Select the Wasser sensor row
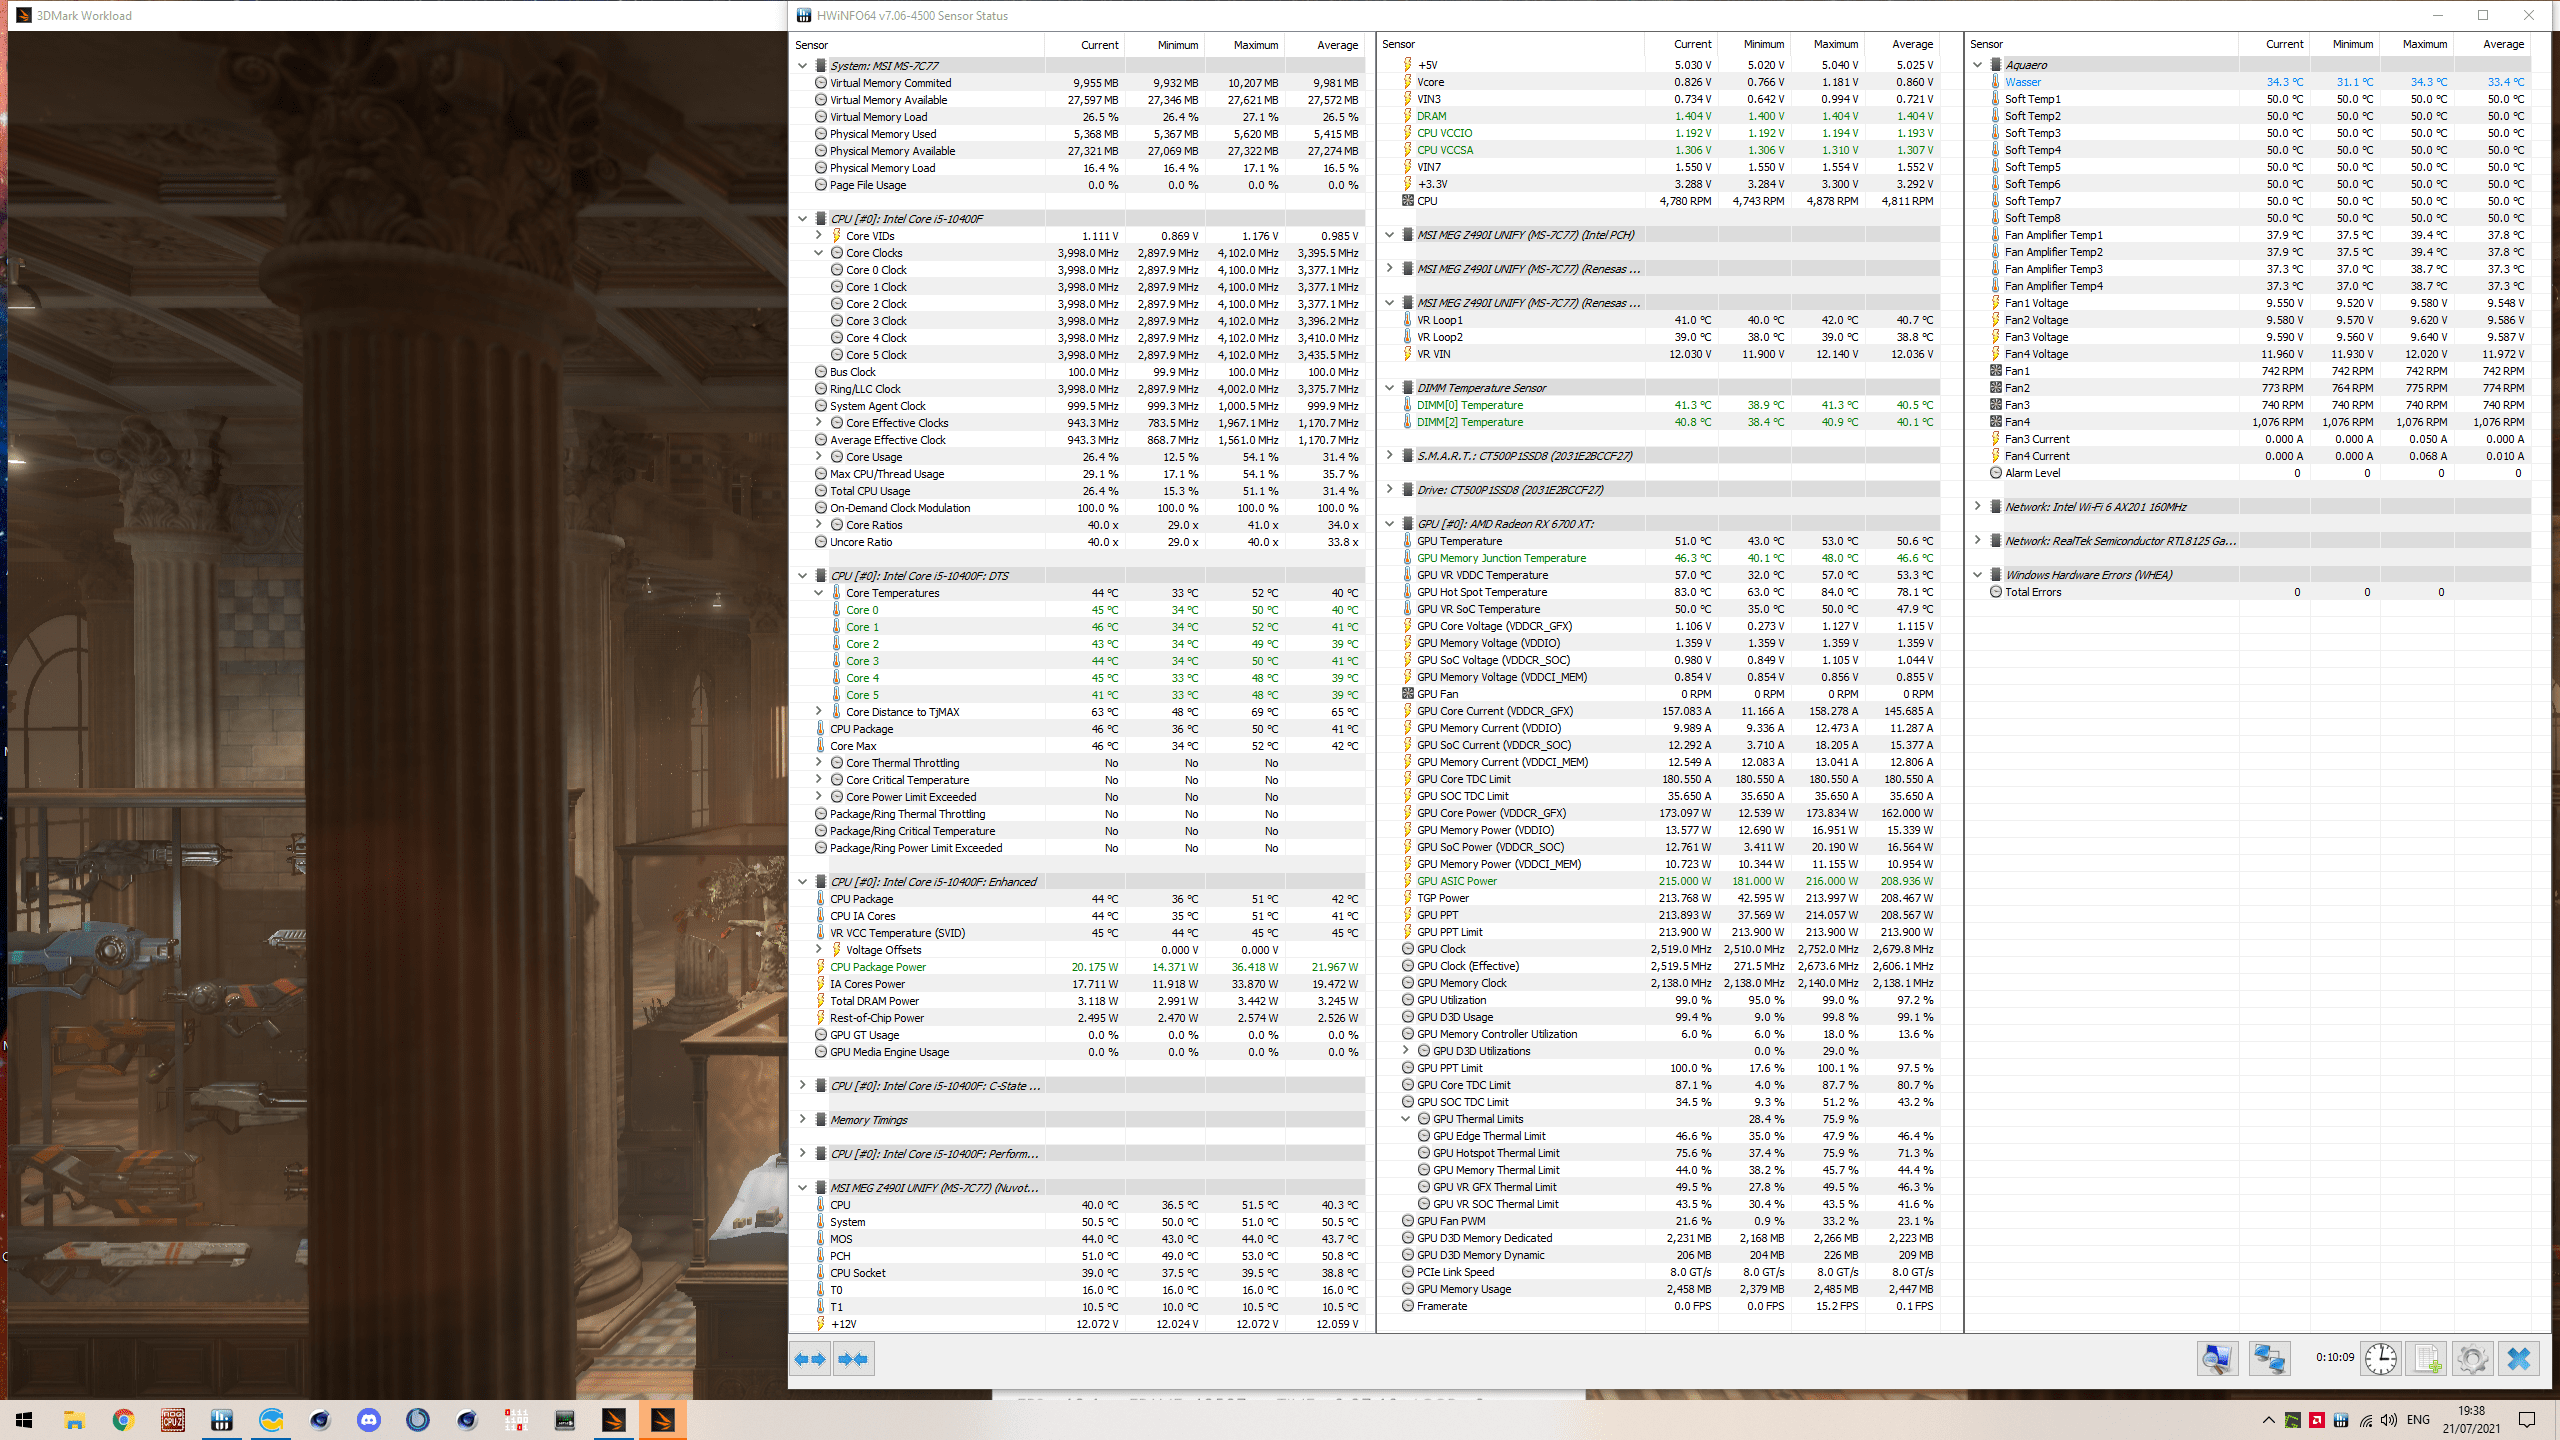Viewport: 2560px width, 1440px height. coord(2022,82)
